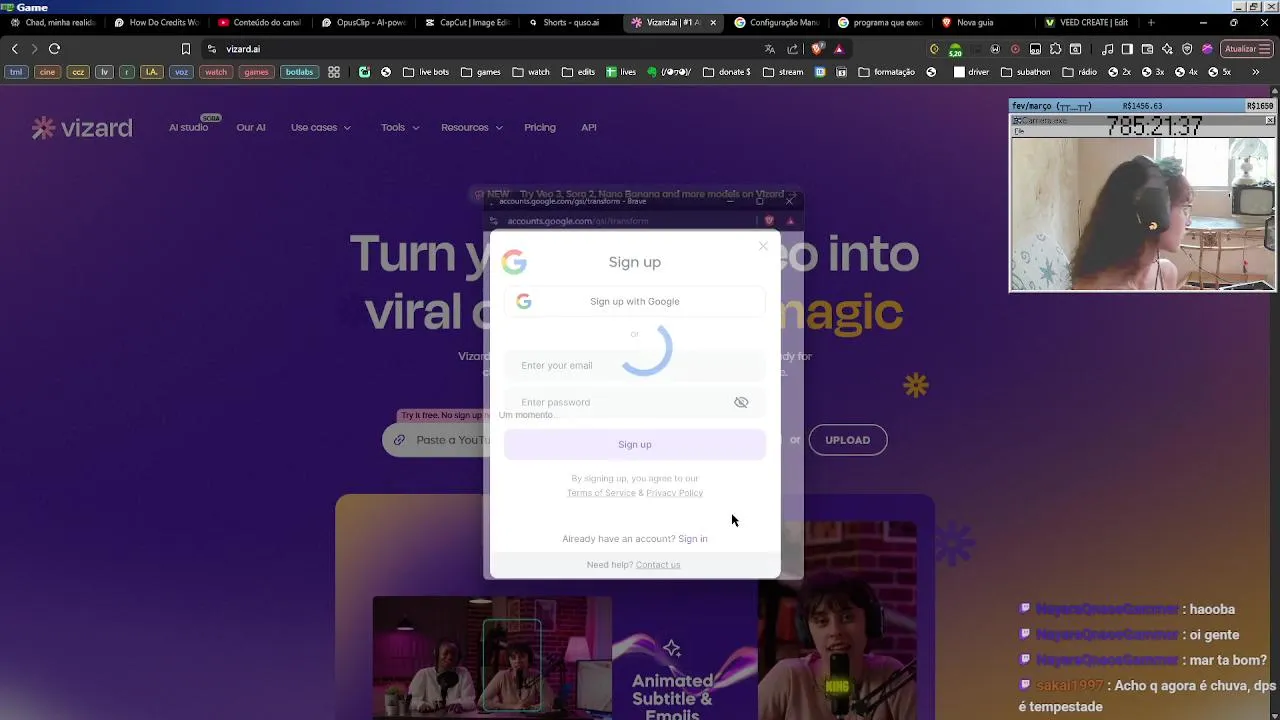
Task: Click the Google logo in sign up dialog
Action: coord(514,262)
